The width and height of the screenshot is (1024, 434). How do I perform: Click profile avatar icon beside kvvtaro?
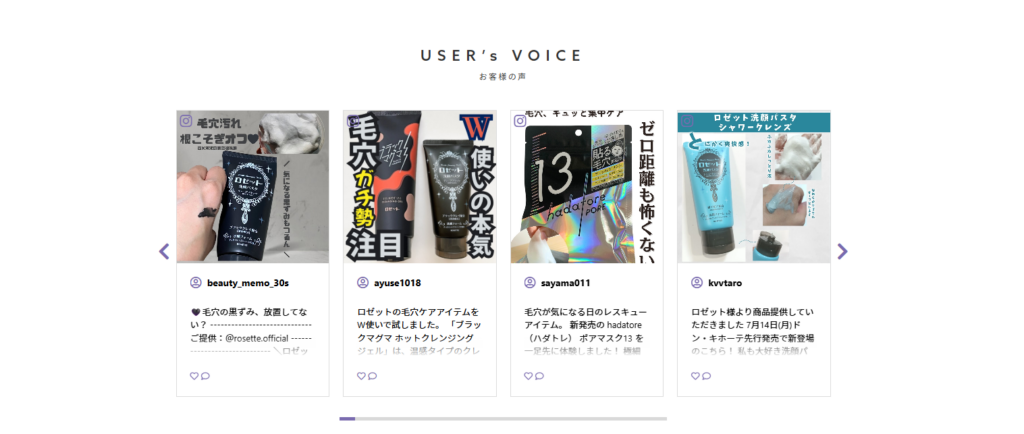click(x=697, y=283)
